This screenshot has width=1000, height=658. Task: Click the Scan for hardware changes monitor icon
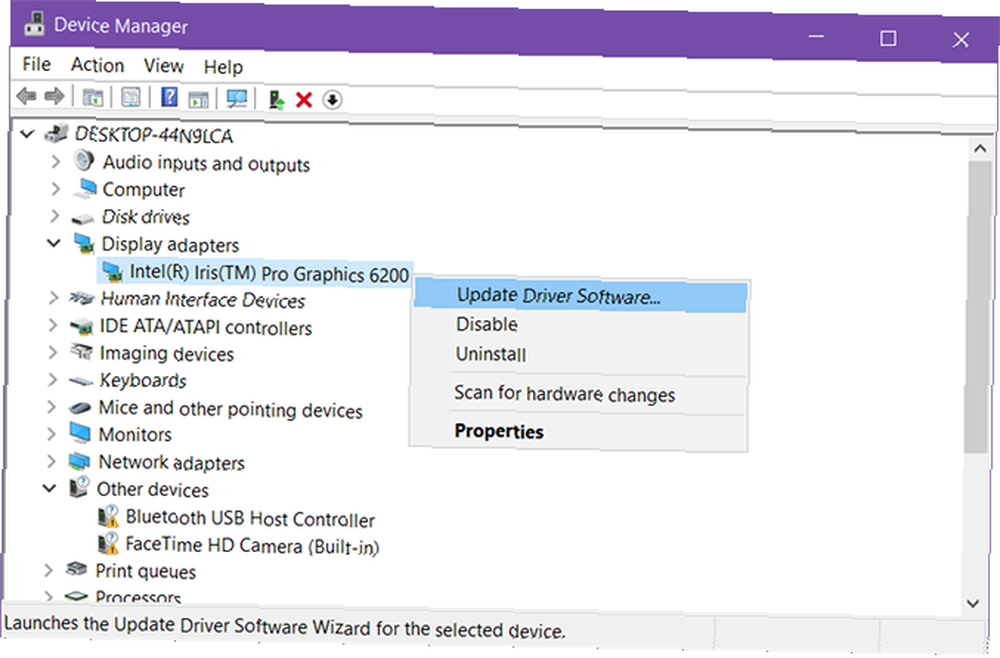[237, 99]
